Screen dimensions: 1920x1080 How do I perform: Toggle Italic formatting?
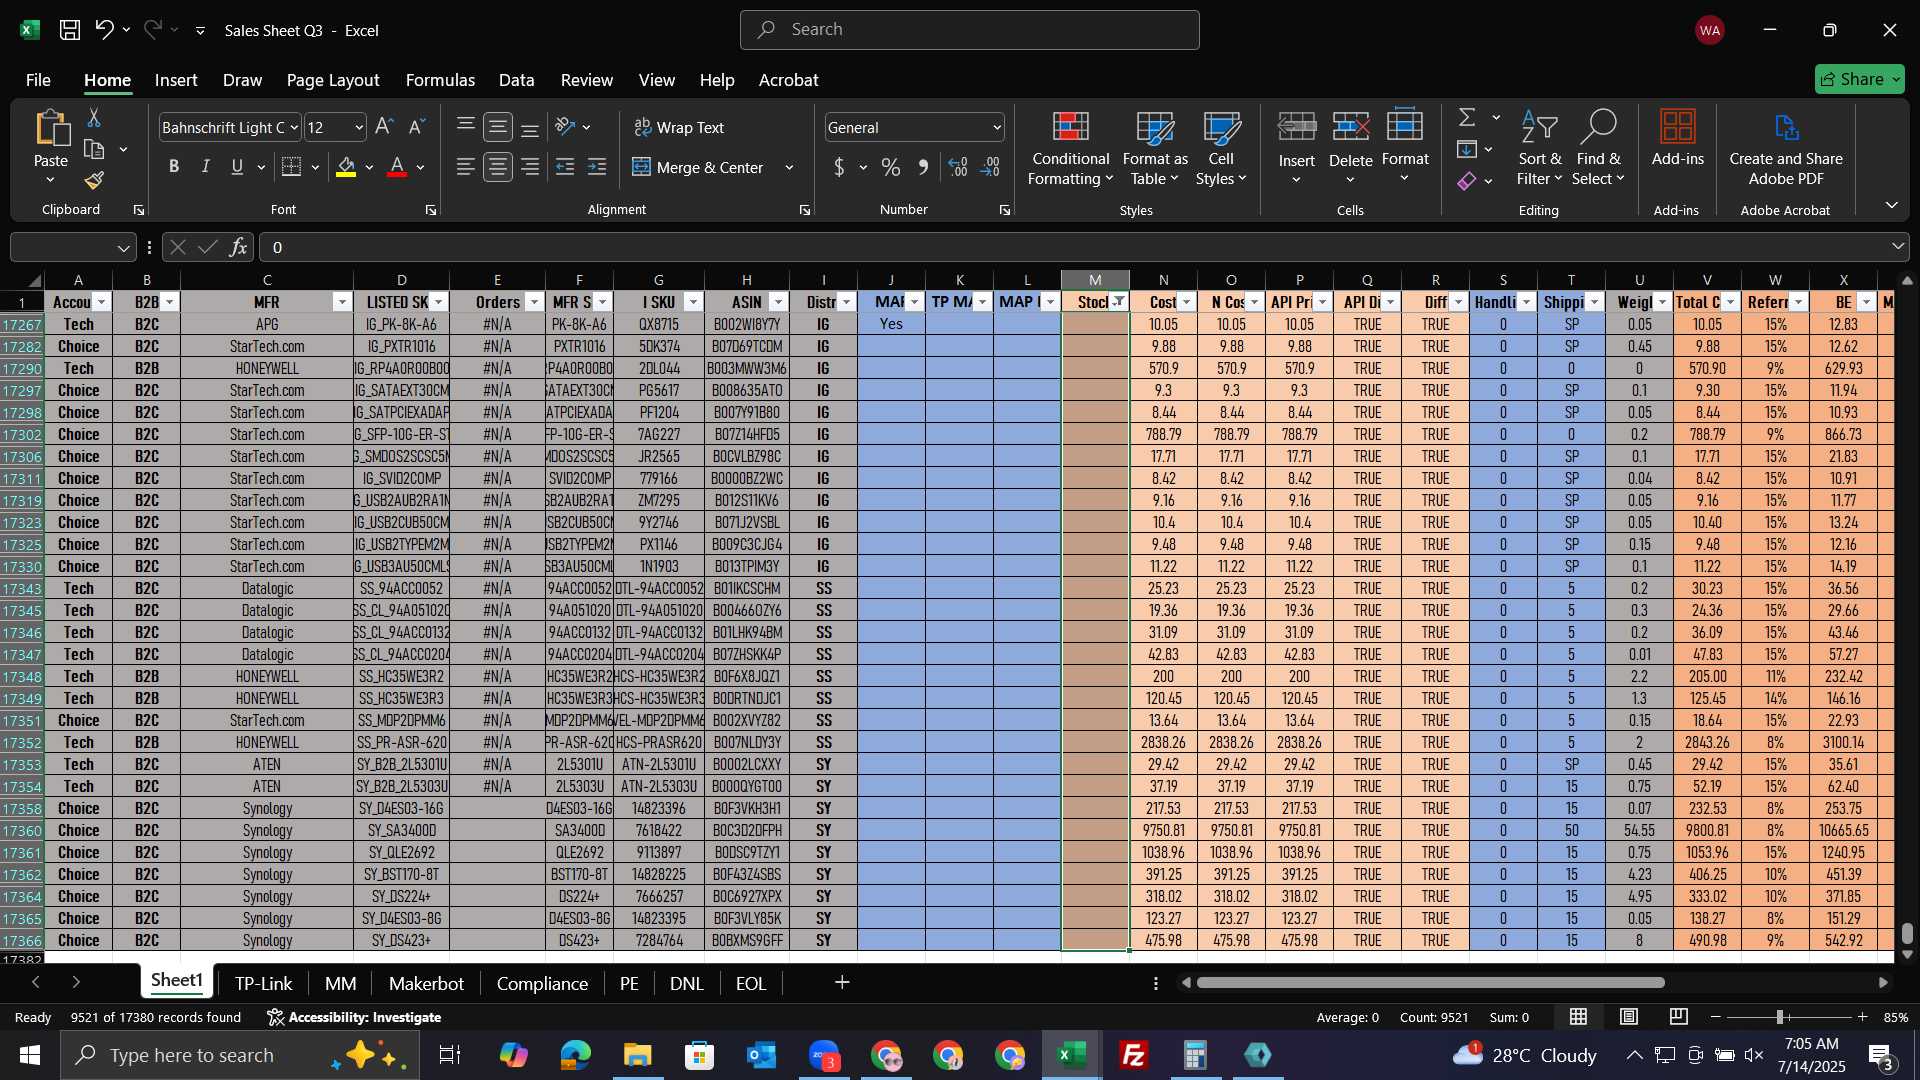206,167
